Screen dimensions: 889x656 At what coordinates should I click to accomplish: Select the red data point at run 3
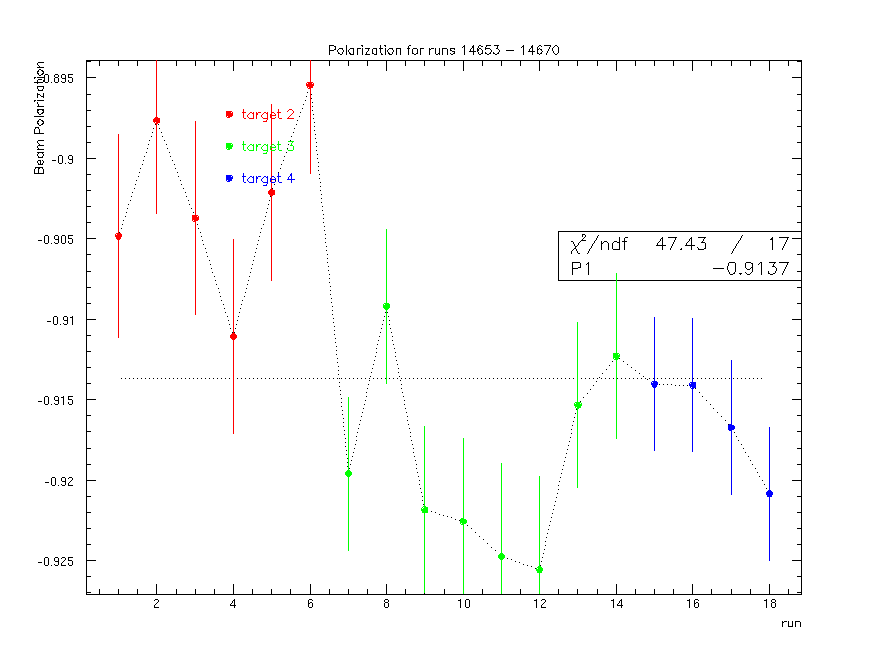point(196,218)
